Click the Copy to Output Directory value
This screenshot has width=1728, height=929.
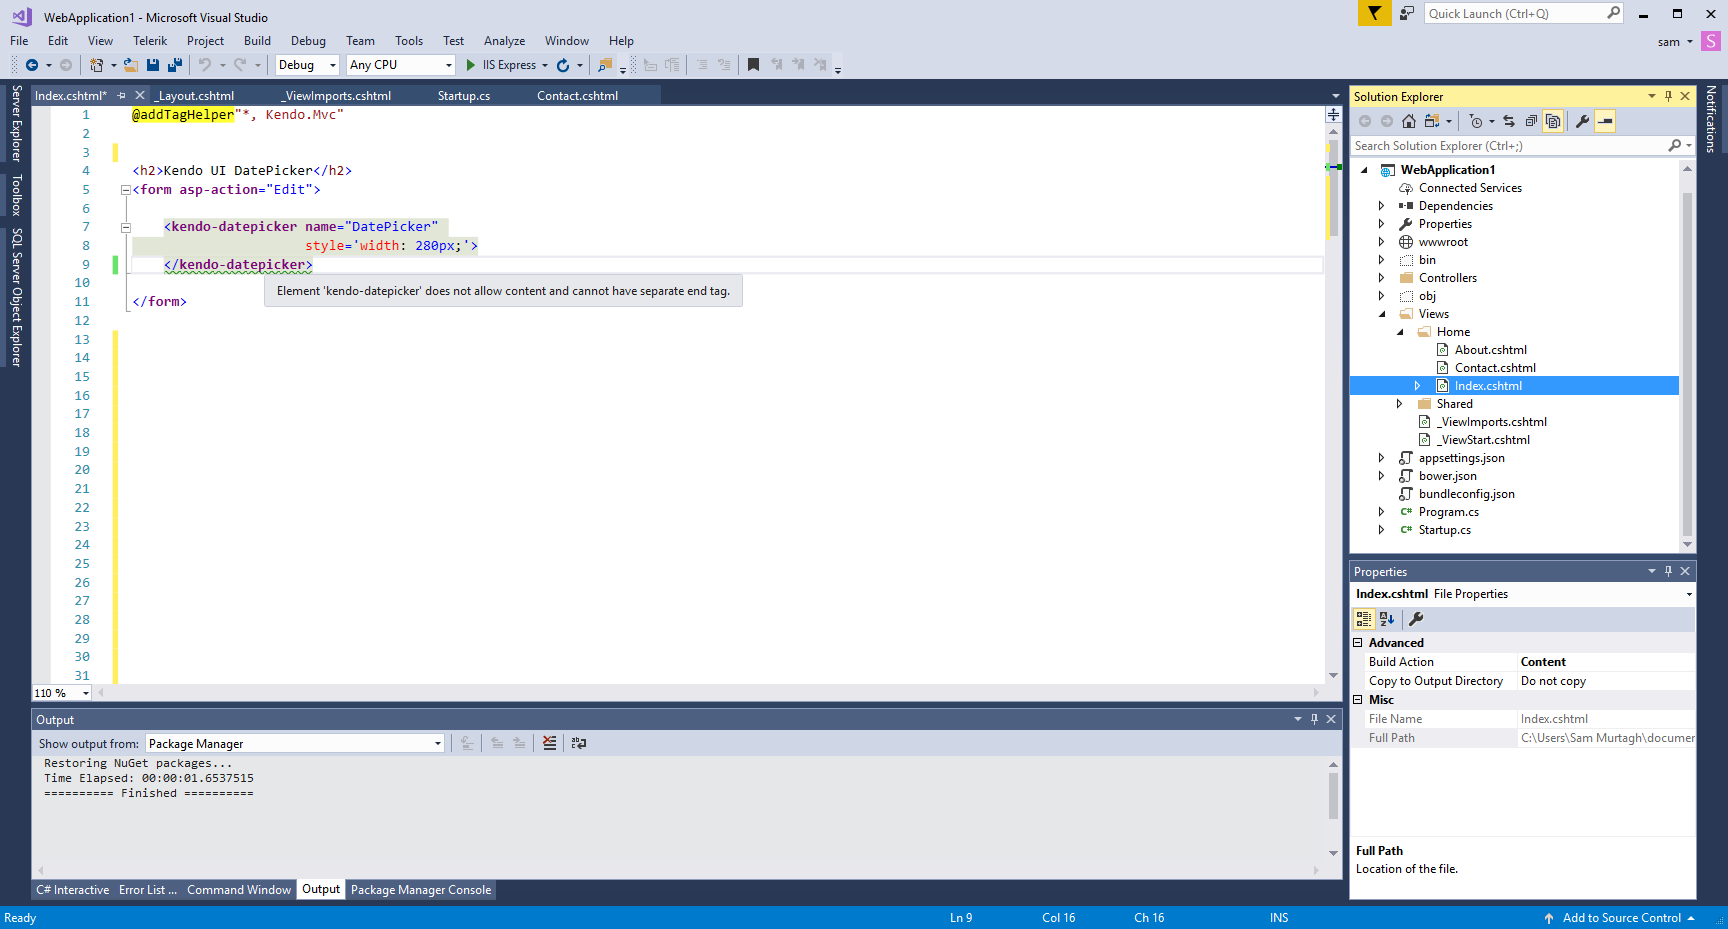point(1606,681)
